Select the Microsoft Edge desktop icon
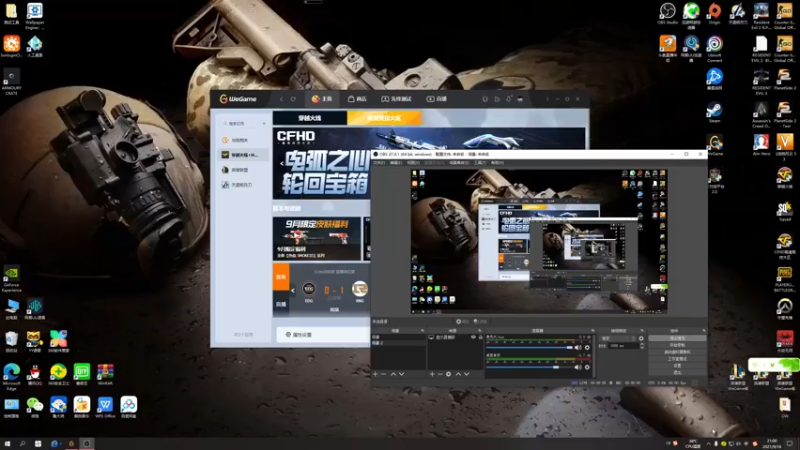Image resolution: width=800 pixels, height=450 pixels. point(11,377)
